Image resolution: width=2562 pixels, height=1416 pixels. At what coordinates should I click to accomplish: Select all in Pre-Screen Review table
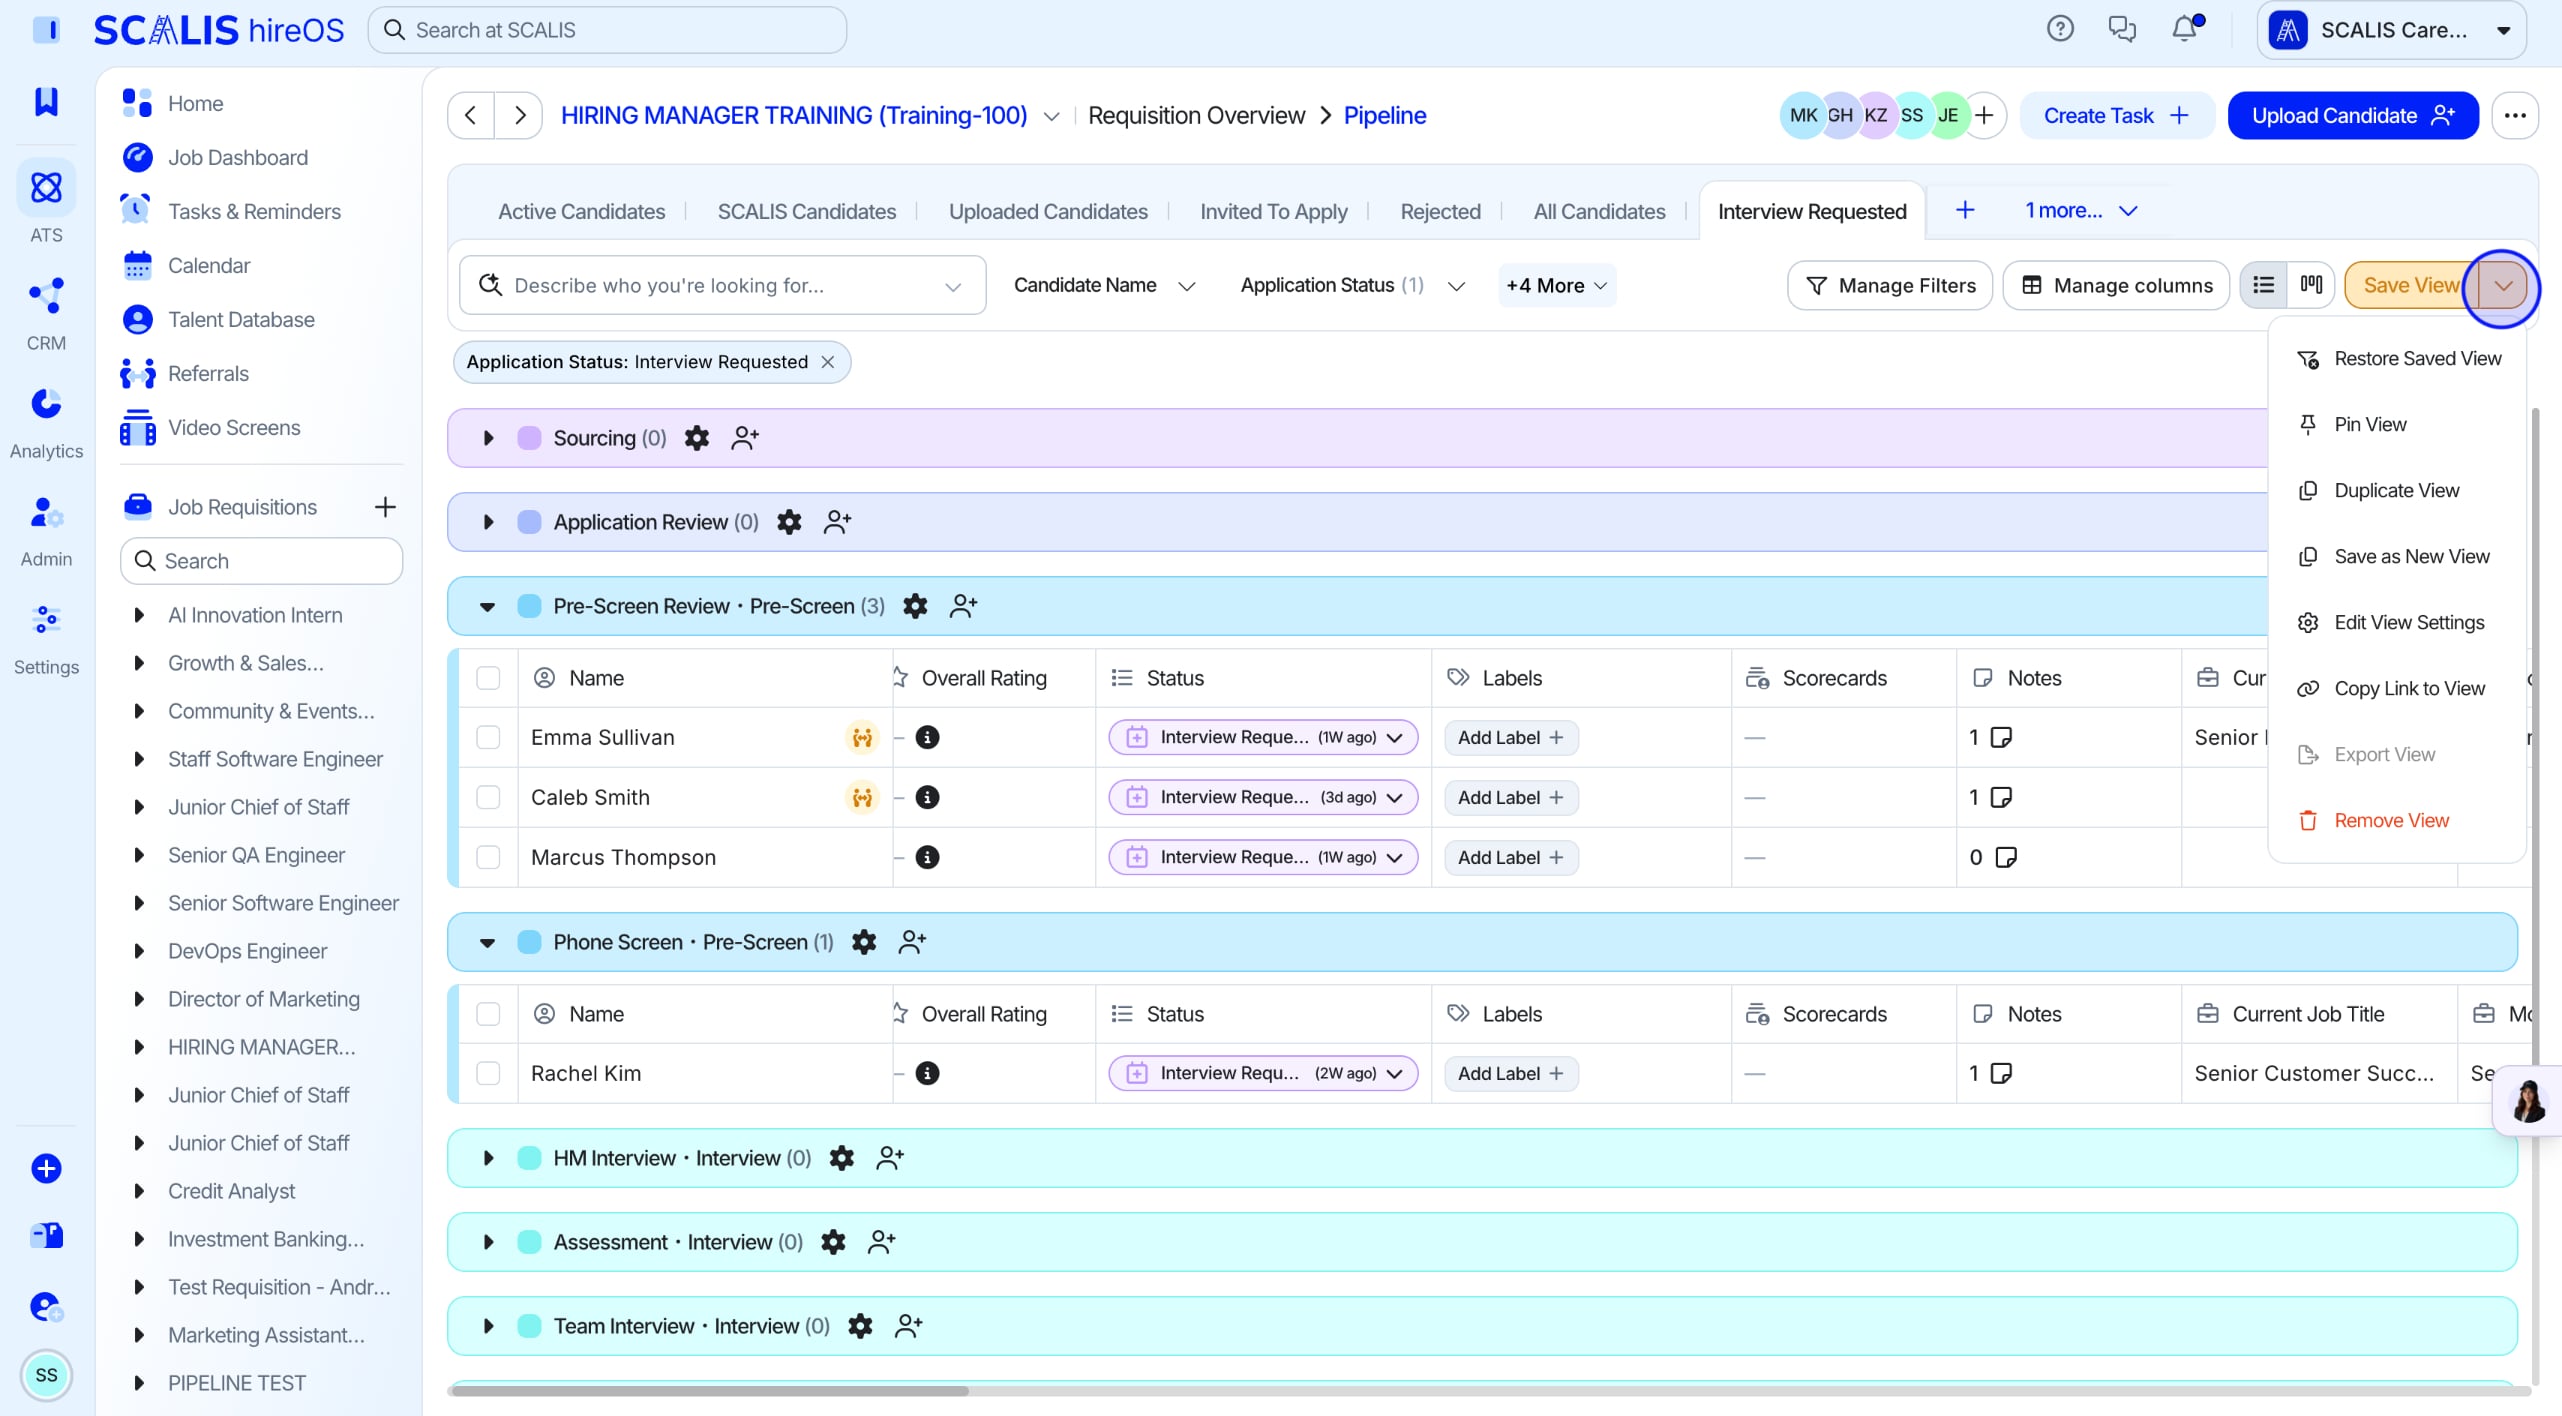(x=488, y=678)
